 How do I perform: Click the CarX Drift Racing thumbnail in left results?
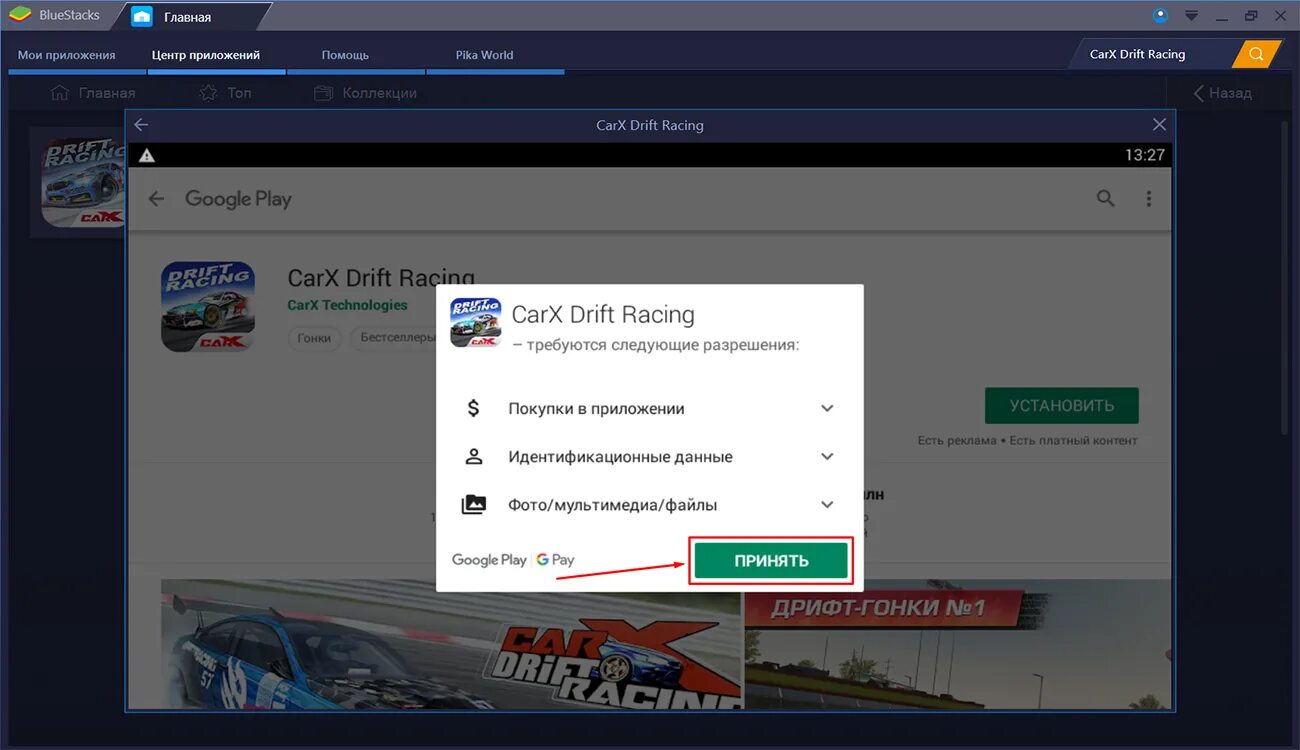84,182
